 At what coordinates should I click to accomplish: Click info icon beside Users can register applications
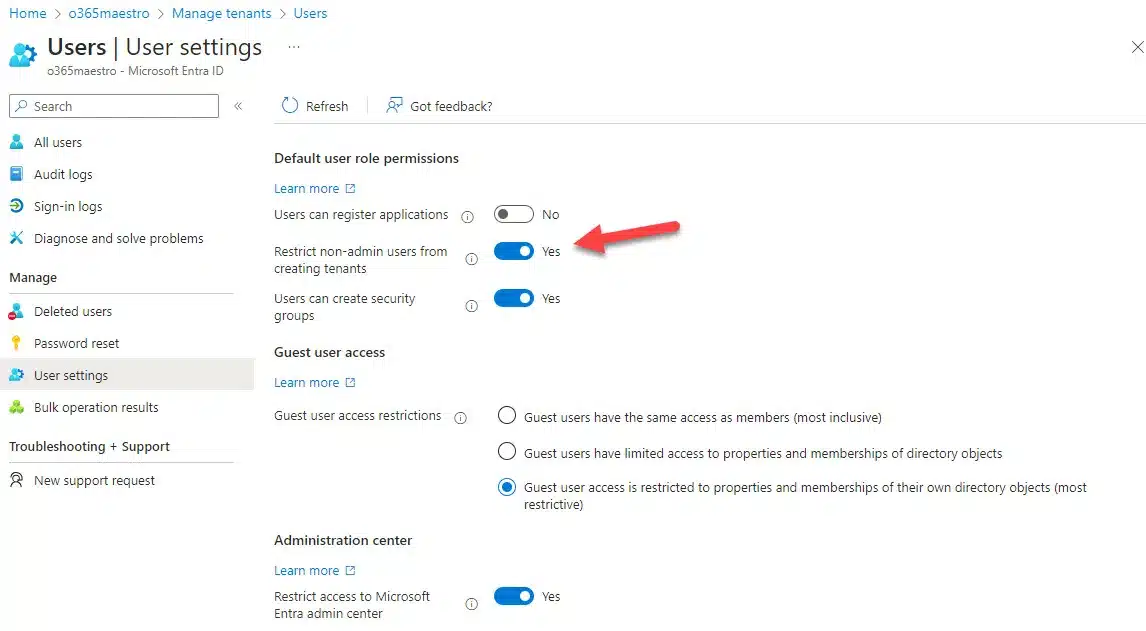point(467,216)
